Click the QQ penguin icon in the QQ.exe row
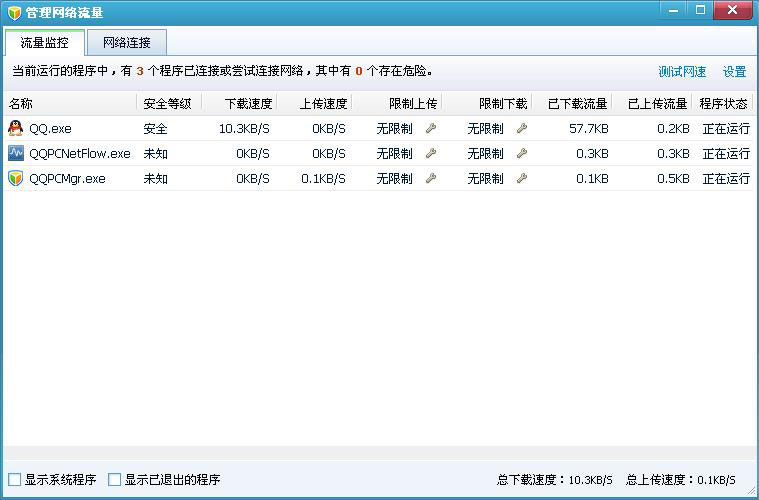 15,128
